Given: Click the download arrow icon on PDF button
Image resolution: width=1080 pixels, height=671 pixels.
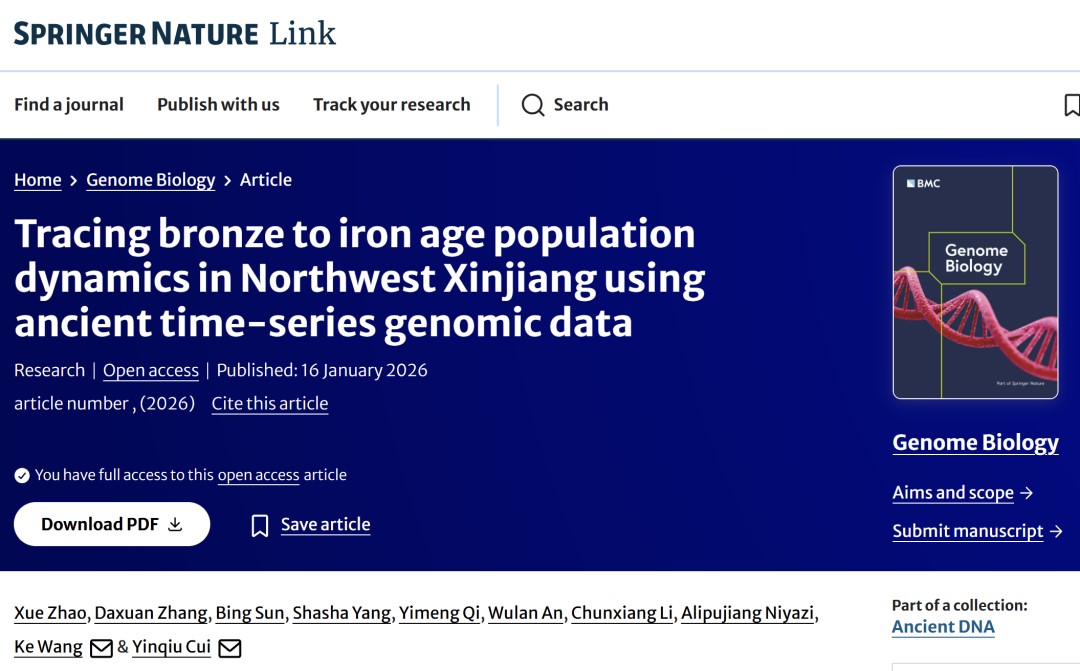Looking at the screenshot, I should [x=175, y=524].
